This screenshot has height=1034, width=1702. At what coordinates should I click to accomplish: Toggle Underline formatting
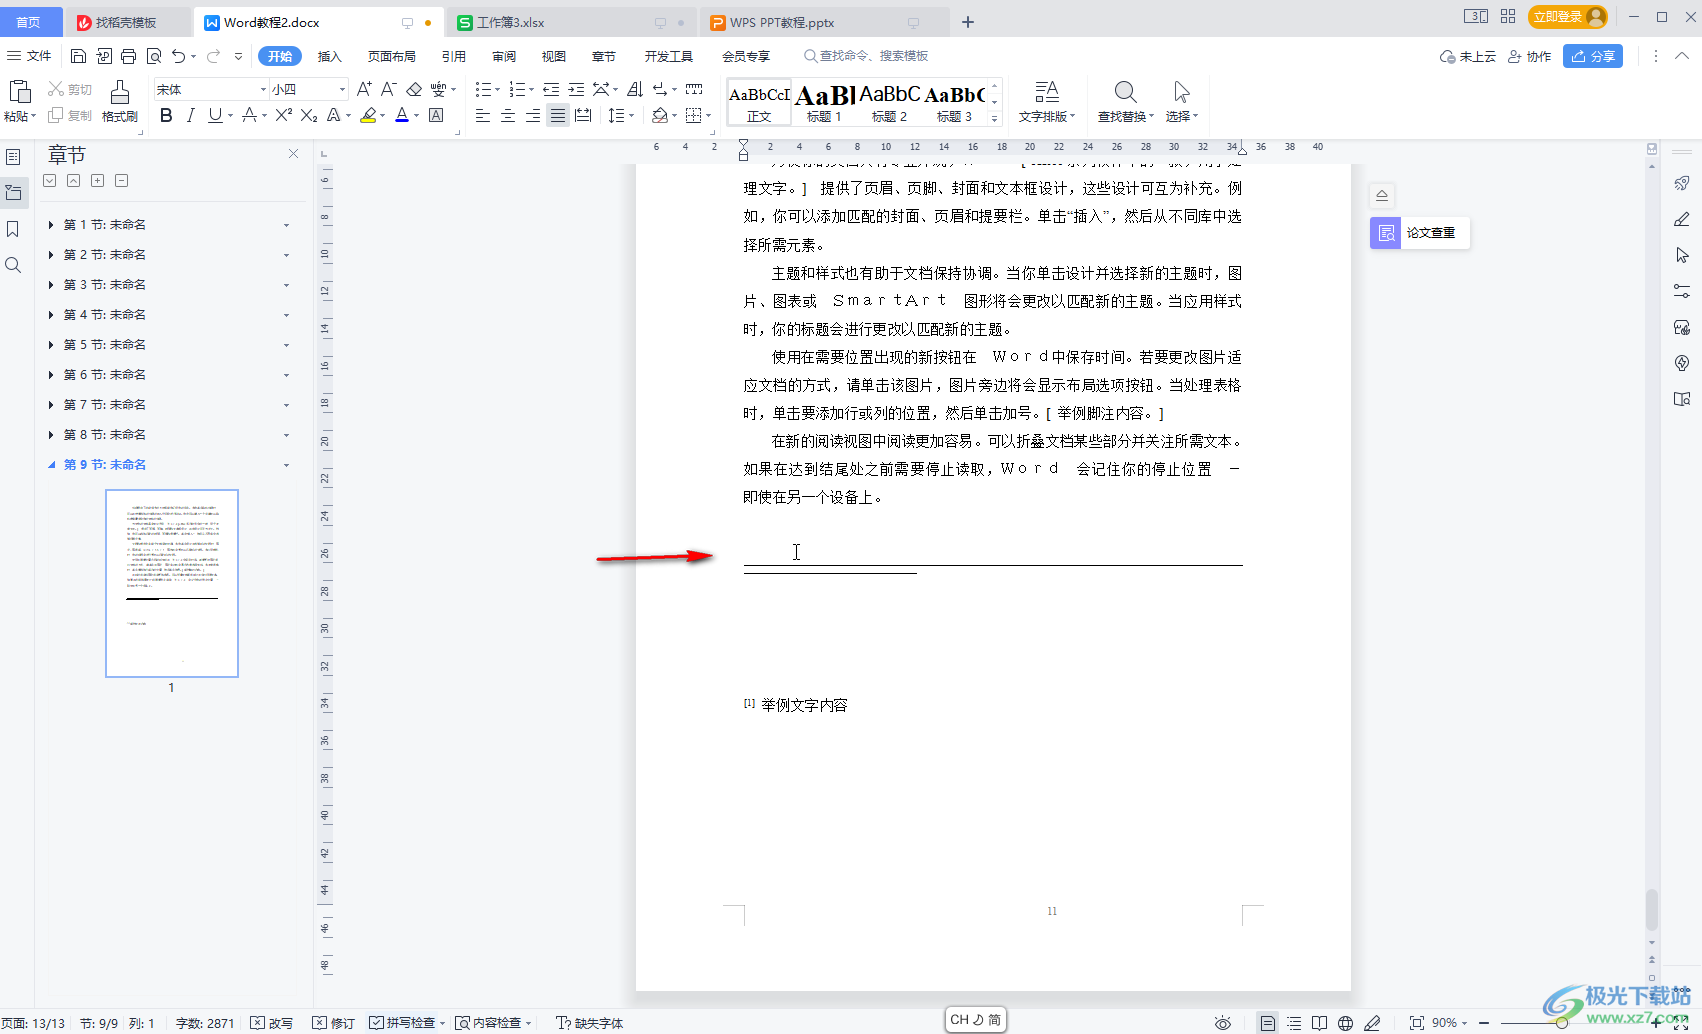click(215, 115)
